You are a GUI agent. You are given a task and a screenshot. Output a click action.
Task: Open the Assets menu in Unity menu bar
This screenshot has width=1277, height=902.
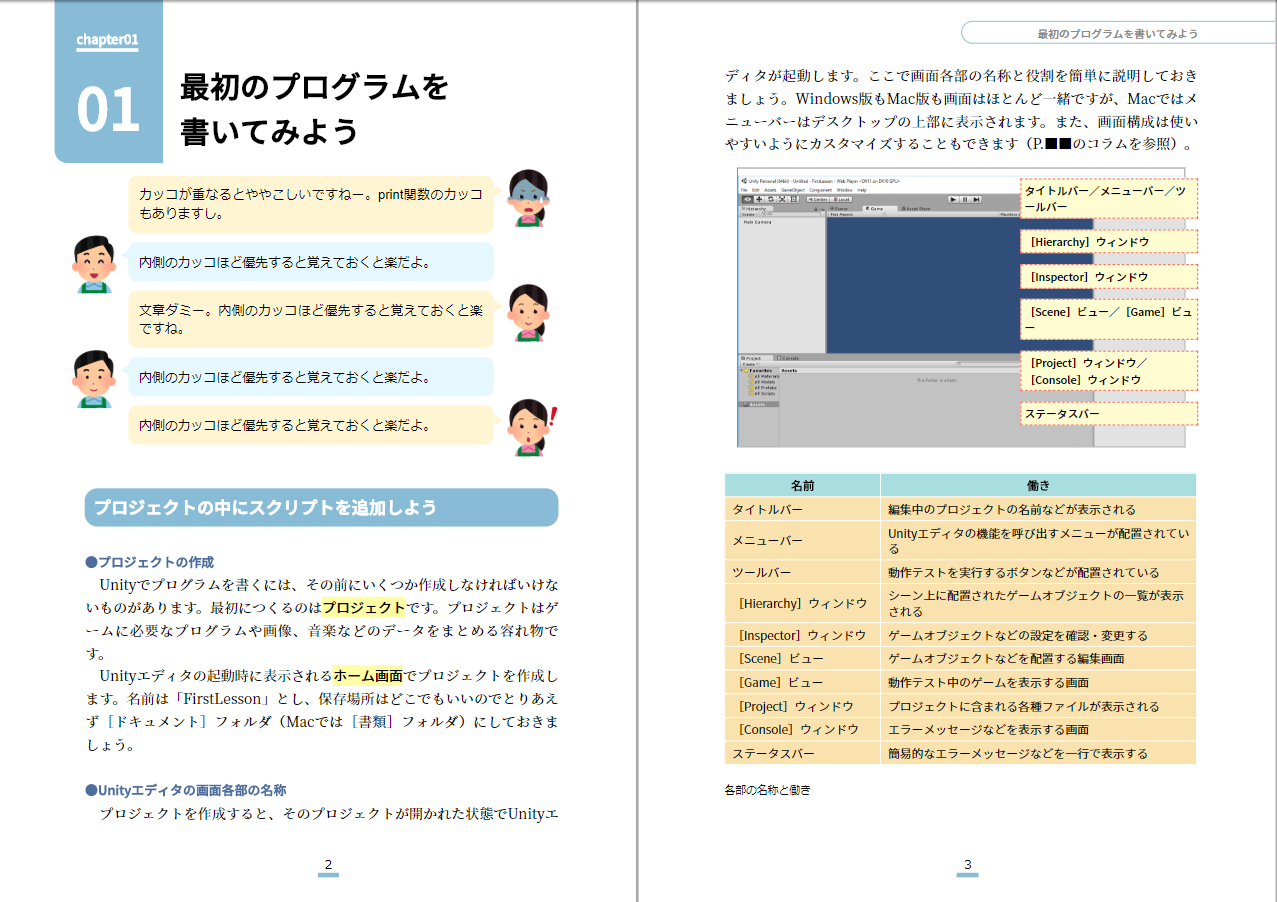click(x=770, y=190)
